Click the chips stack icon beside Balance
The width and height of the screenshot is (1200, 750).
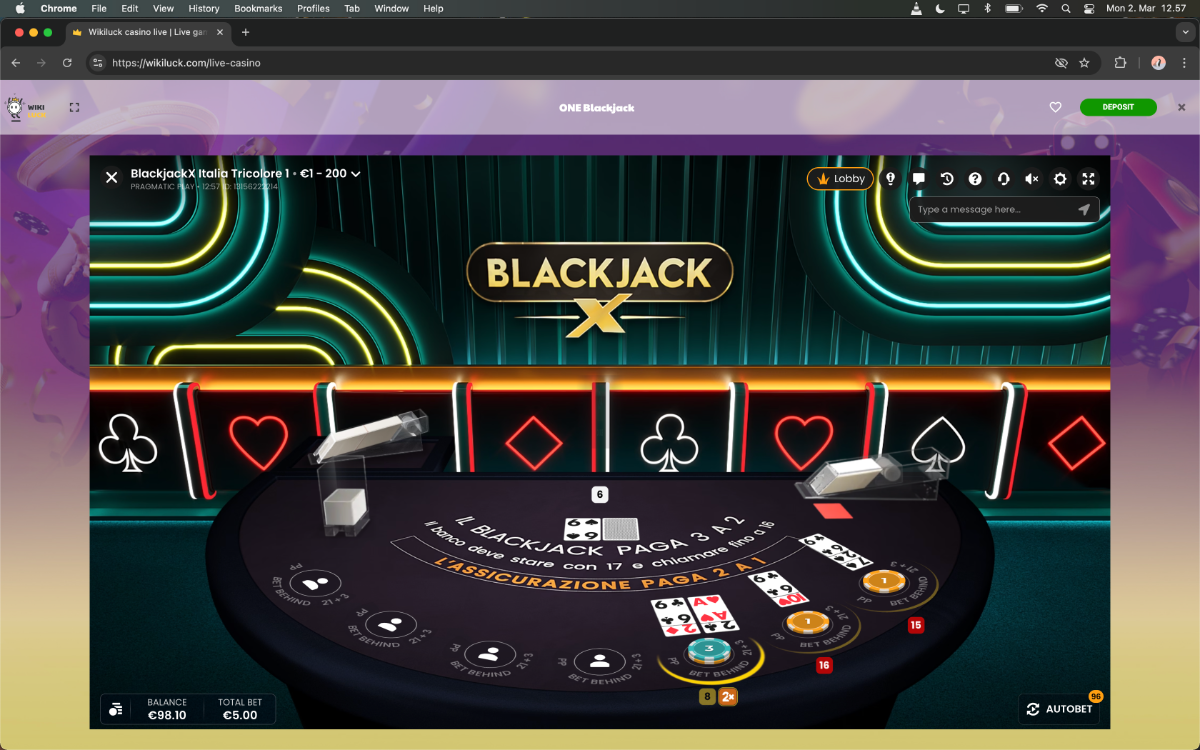coord(116,709)
